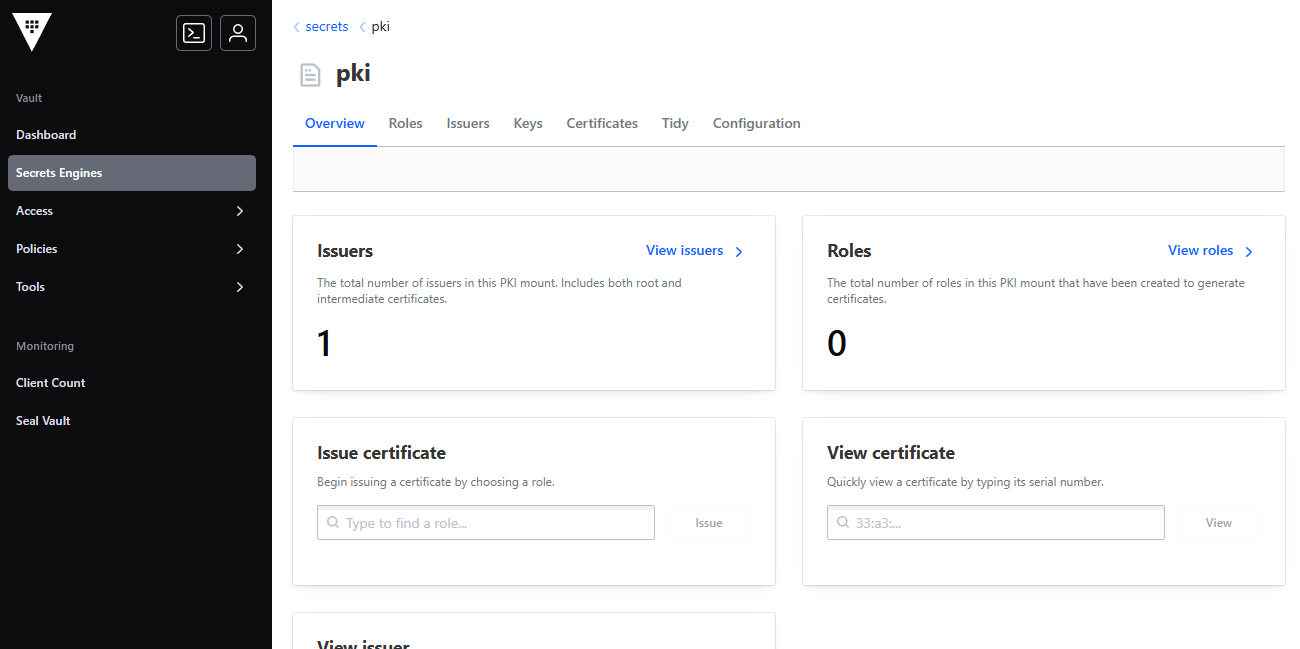Click the Vault section label in sidebar
The height and width of the screenshot is (649, 1300).
tap(29, 98)
